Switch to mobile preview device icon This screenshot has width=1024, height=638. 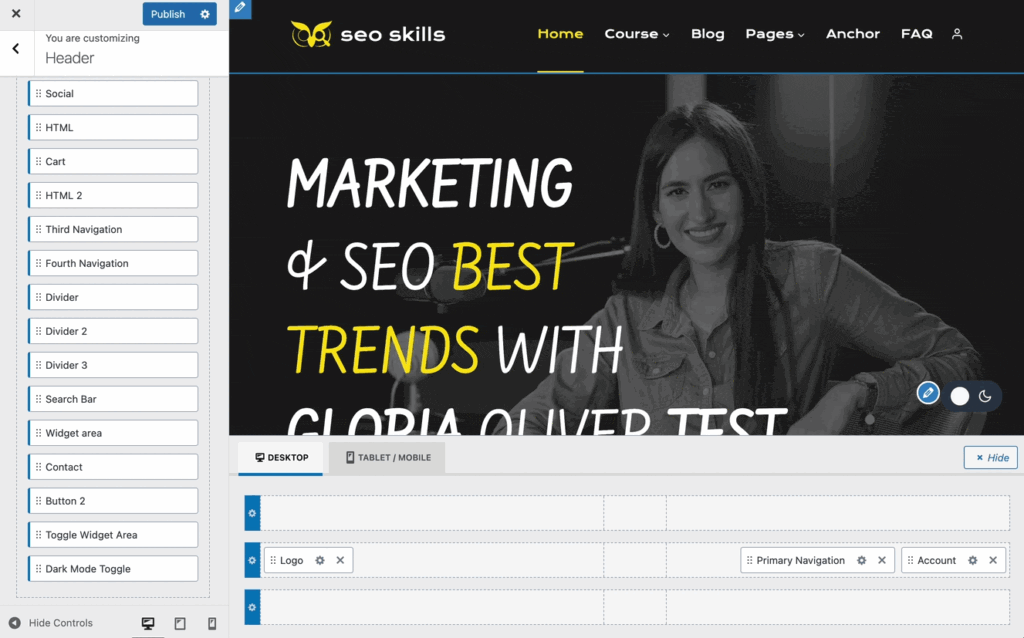(x=212, y=623)
